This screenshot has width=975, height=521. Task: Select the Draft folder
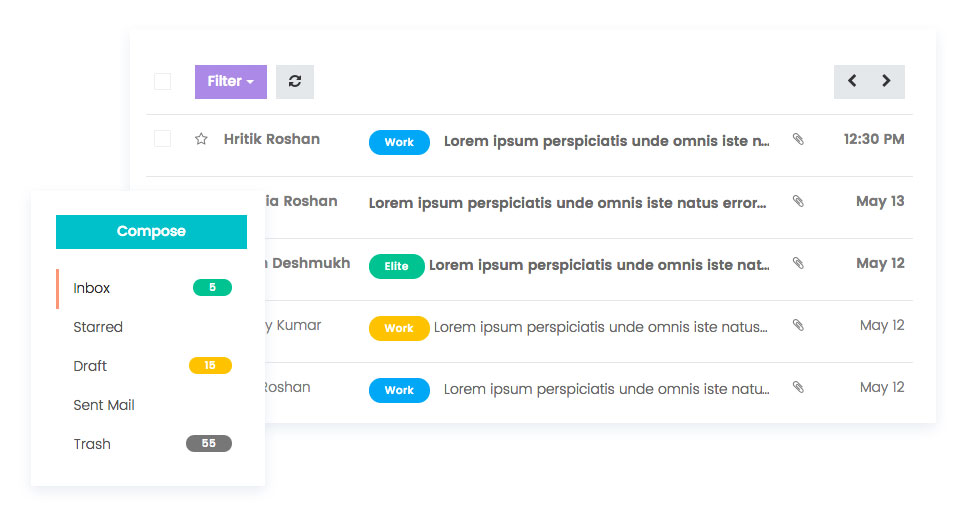pos(90,366)
